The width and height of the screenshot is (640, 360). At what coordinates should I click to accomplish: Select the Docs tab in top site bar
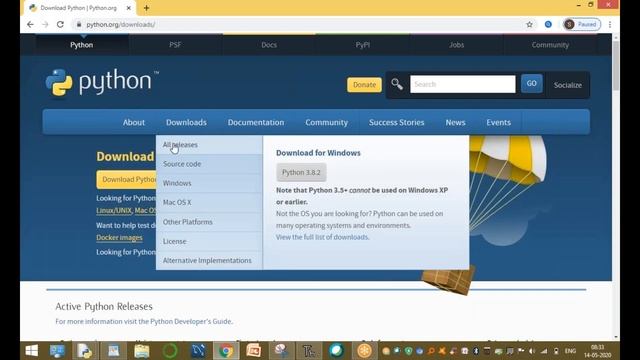(269, 45)
